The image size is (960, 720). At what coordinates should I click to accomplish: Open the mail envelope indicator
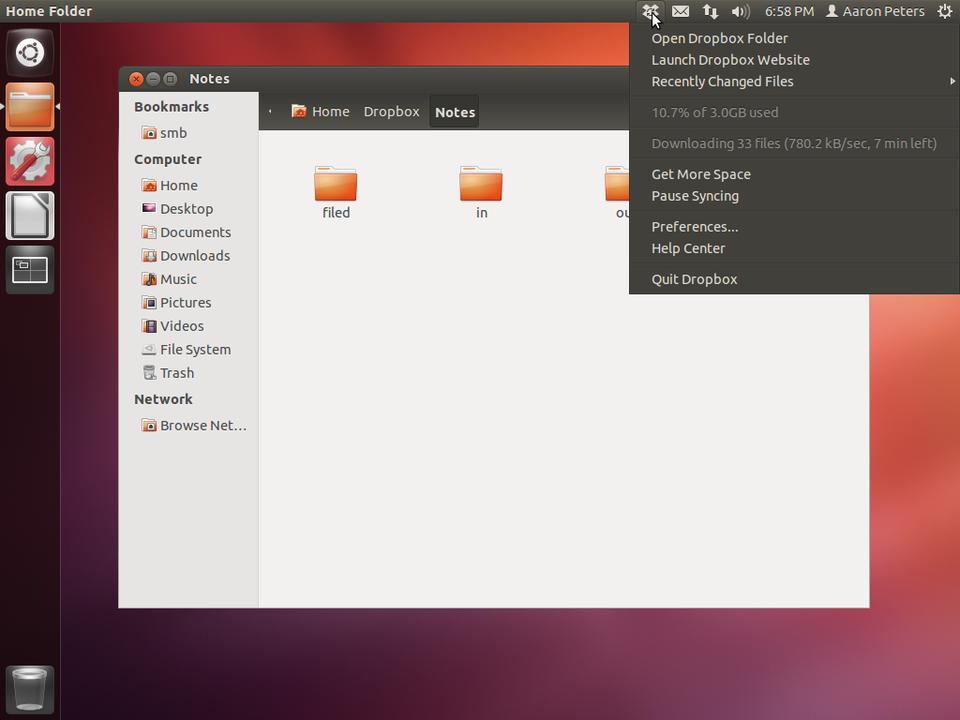(x=680, y=12)
